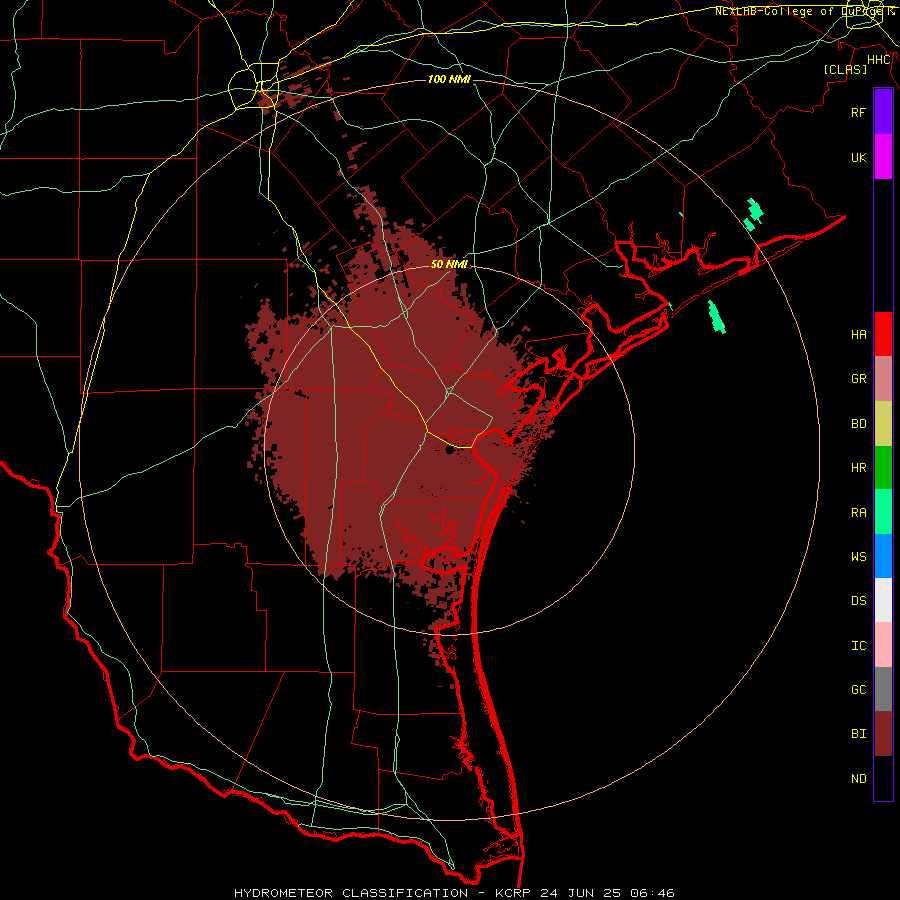Click the magenta UK legend color swatch
Image resolution: width=900 pixels, height=900 pixels.
click(x=883, y=157)
